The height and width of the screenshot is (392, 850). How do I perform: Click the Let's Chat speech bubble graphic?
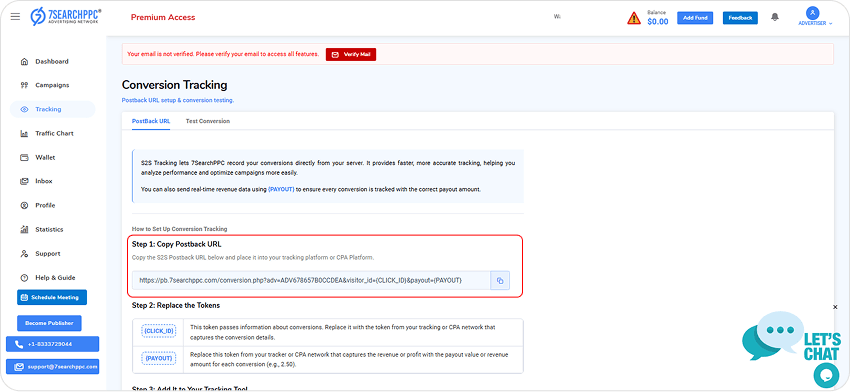click(773, 336)
